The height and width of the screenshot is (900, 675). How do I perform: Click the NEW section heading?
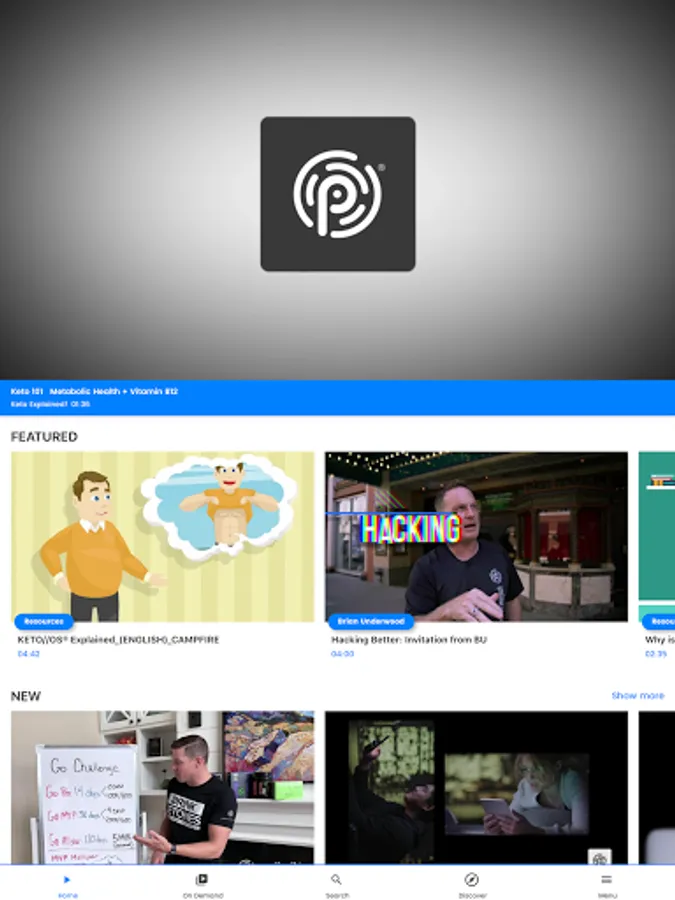tap(26, 696)
